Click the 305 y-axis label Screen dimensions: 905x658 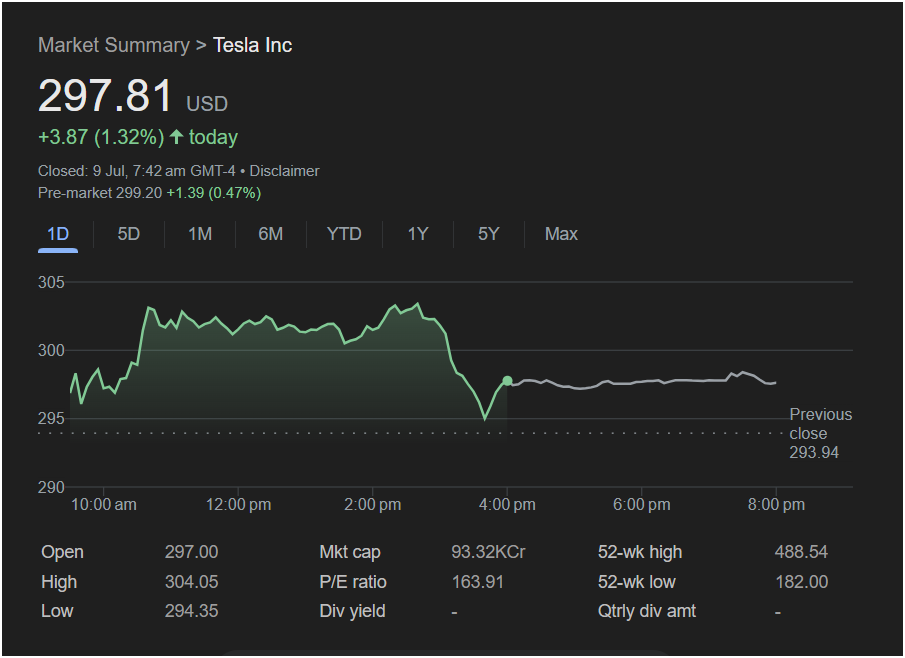(x=51, y=282)
